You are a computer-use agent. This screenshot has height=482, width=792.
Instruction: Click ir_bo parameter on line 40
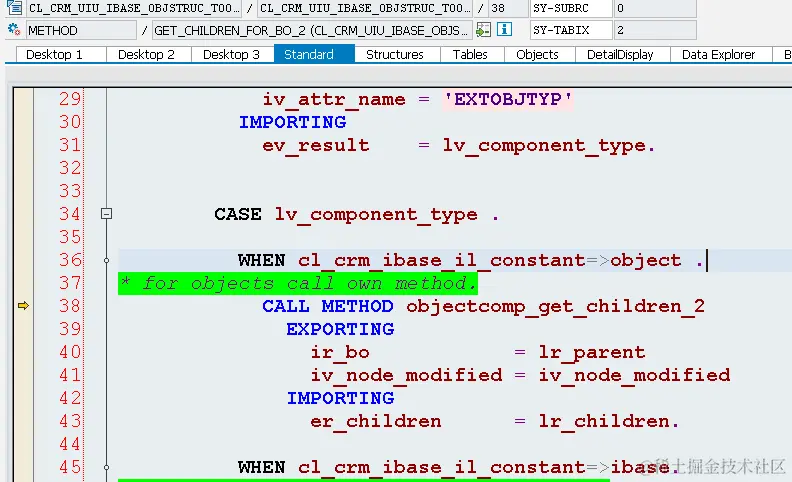(x=340, y=352)
